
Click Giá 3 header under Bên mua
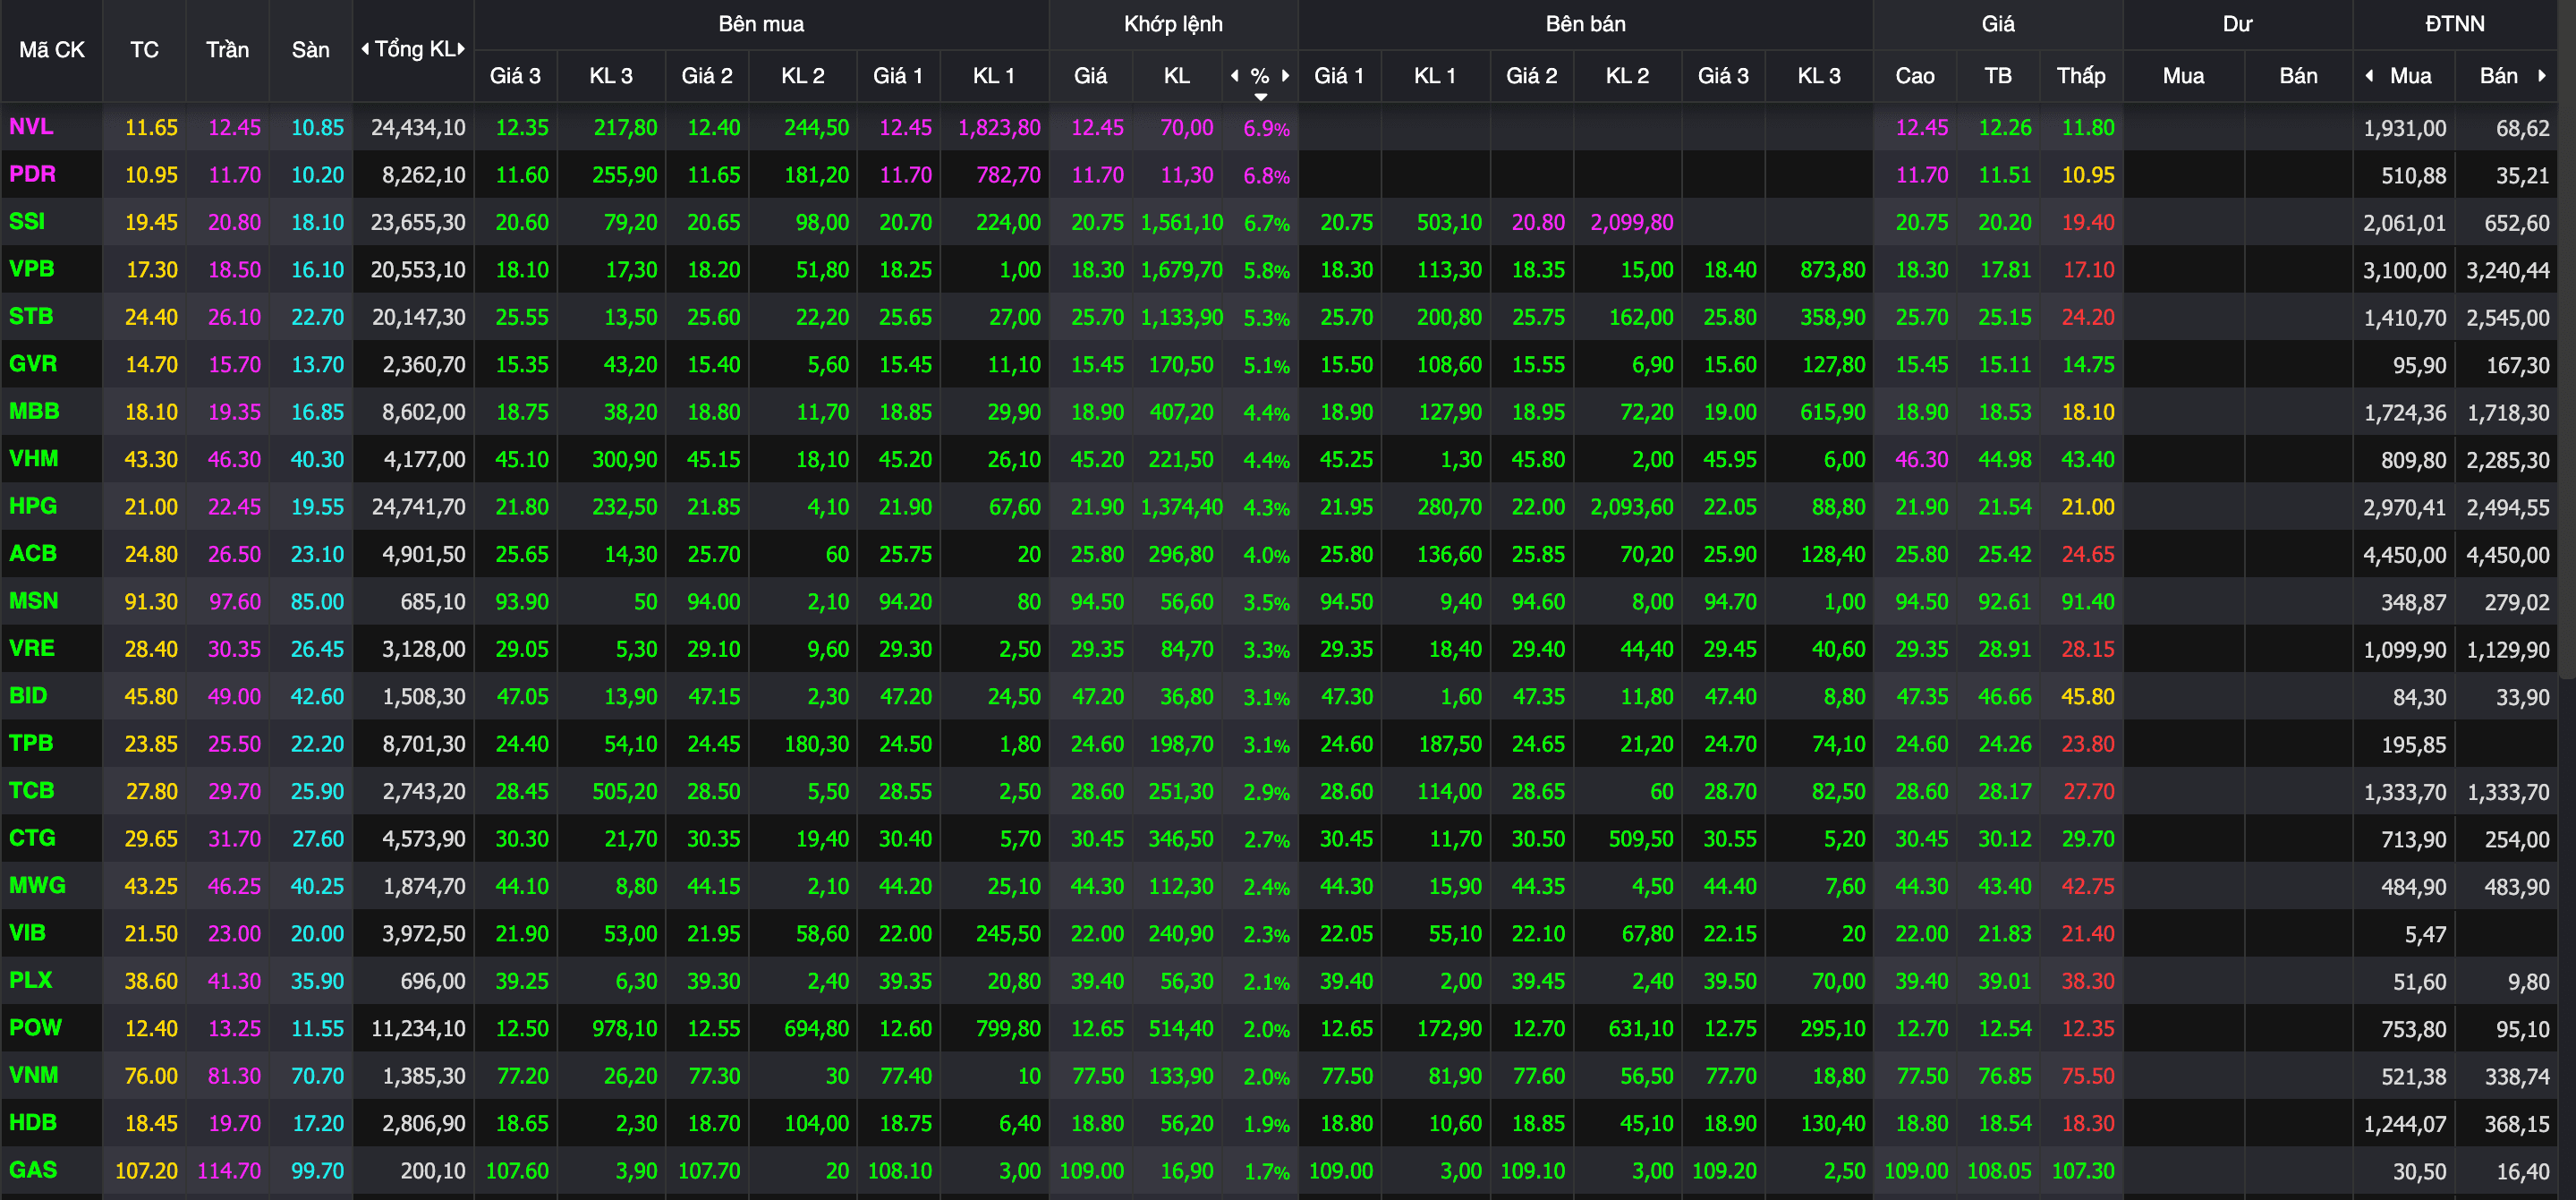coord(515,76)
